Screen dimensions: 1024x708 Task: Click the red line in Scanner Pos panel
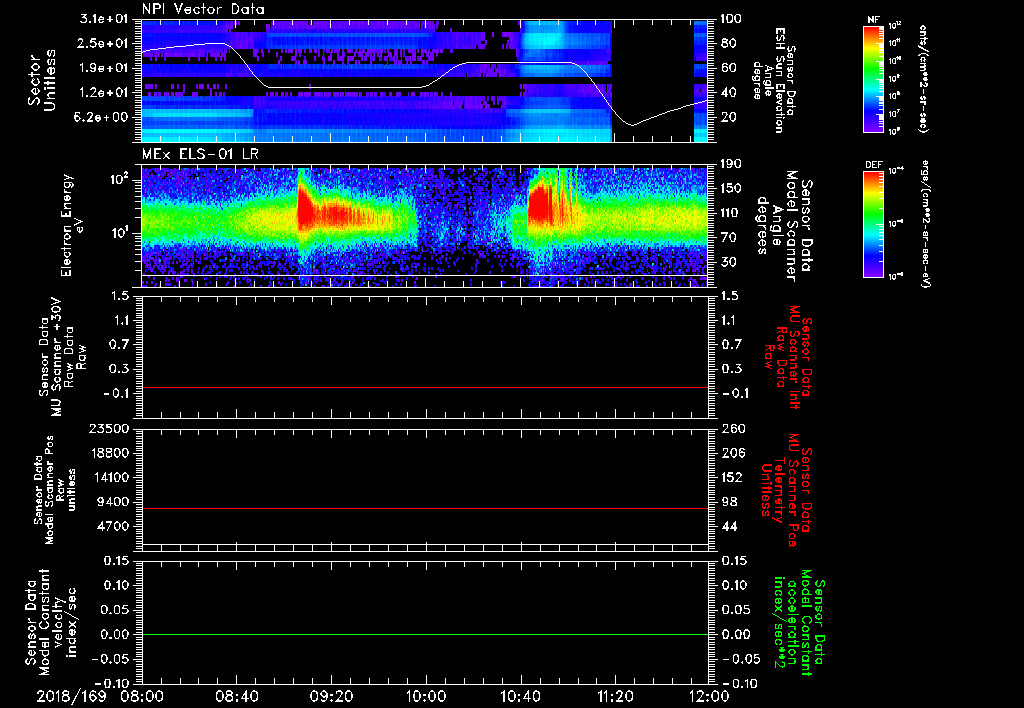tap(425, 508)
